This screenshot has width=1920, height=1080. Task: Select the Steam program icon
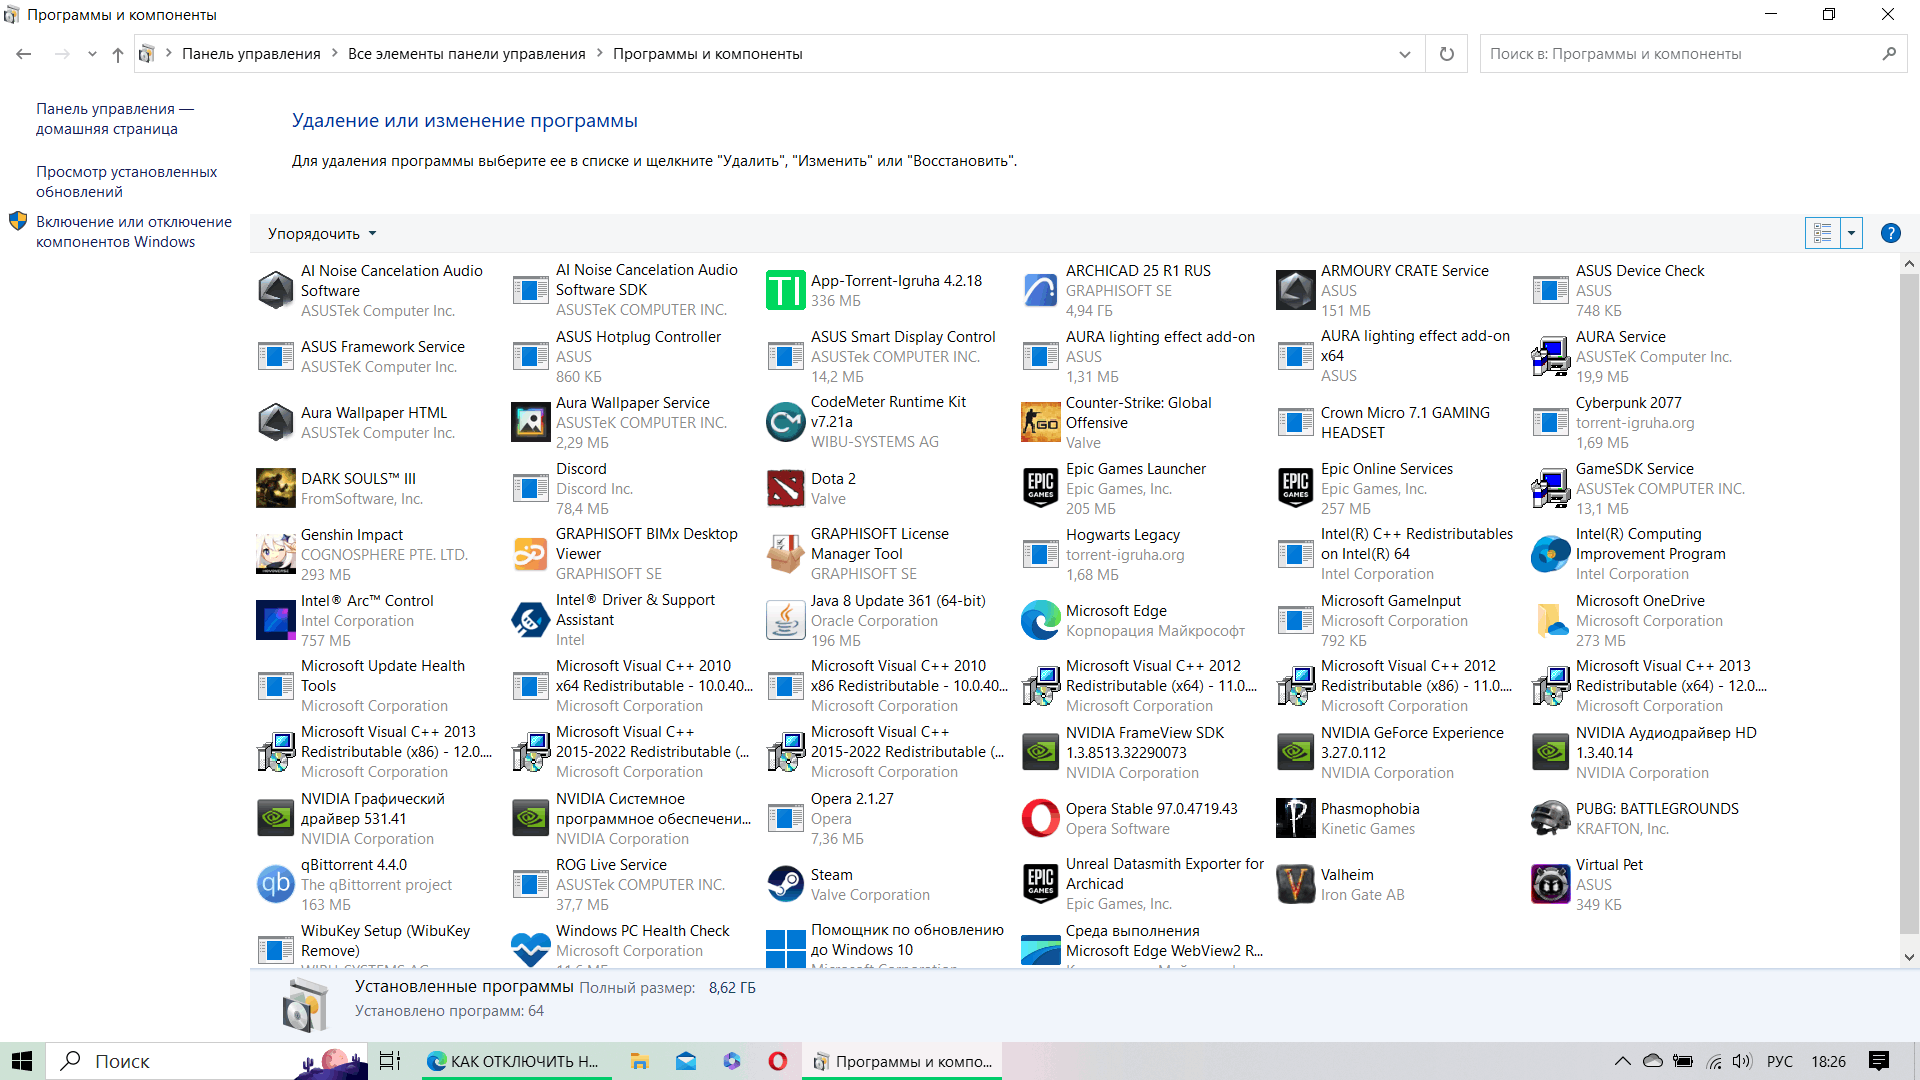pyautogui.click(x=785, y=885)
